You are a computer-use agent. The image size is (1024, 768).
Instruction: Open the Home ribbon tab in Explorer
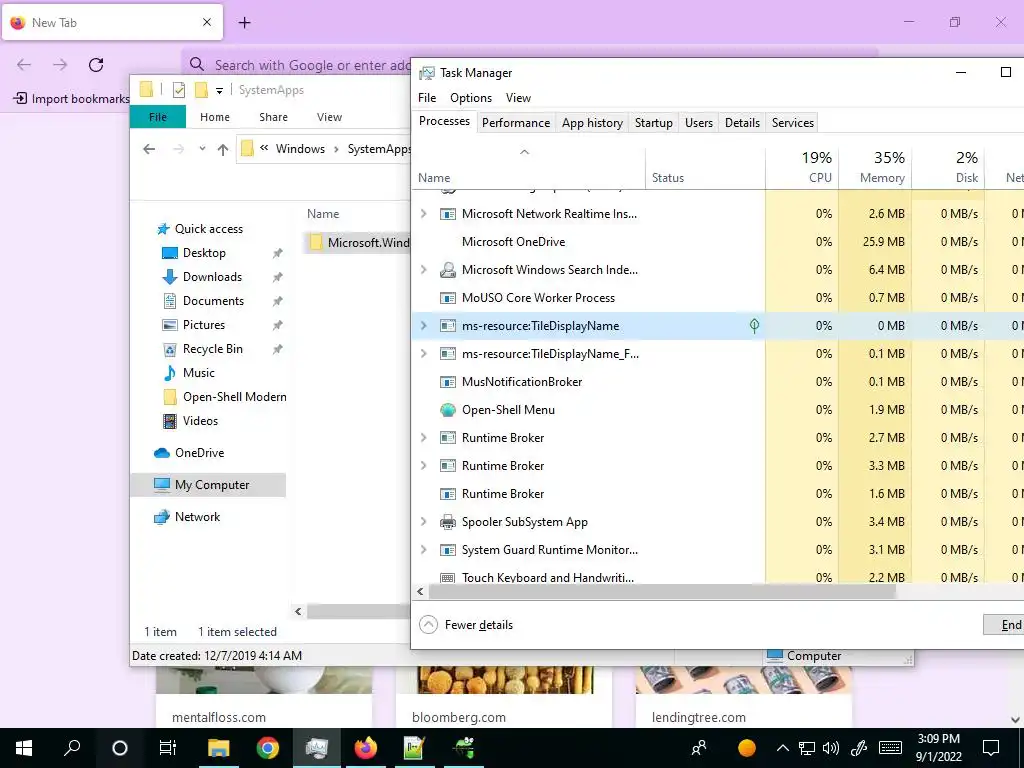pyautogui.click(x=215, y=117)
